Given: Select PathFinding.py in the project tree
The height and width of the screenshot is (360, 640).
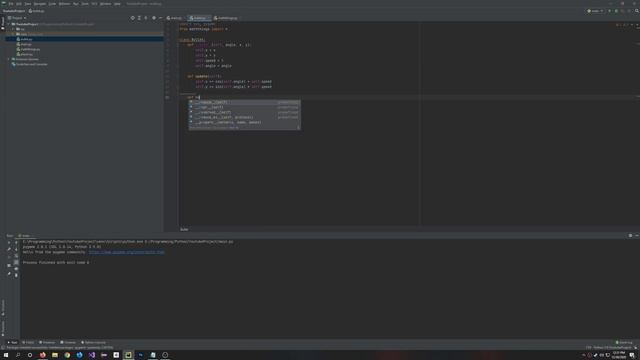Looking at the screenshot, I should [30, 49].
